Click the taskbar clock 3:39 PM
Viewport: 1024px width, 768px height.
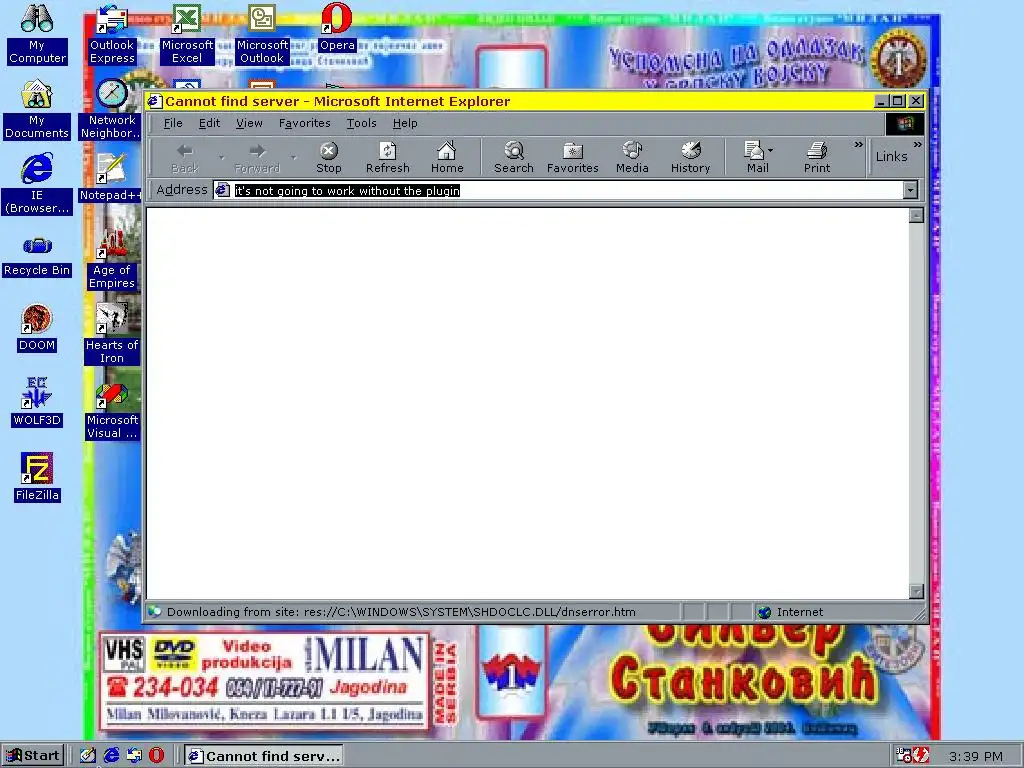976,756
